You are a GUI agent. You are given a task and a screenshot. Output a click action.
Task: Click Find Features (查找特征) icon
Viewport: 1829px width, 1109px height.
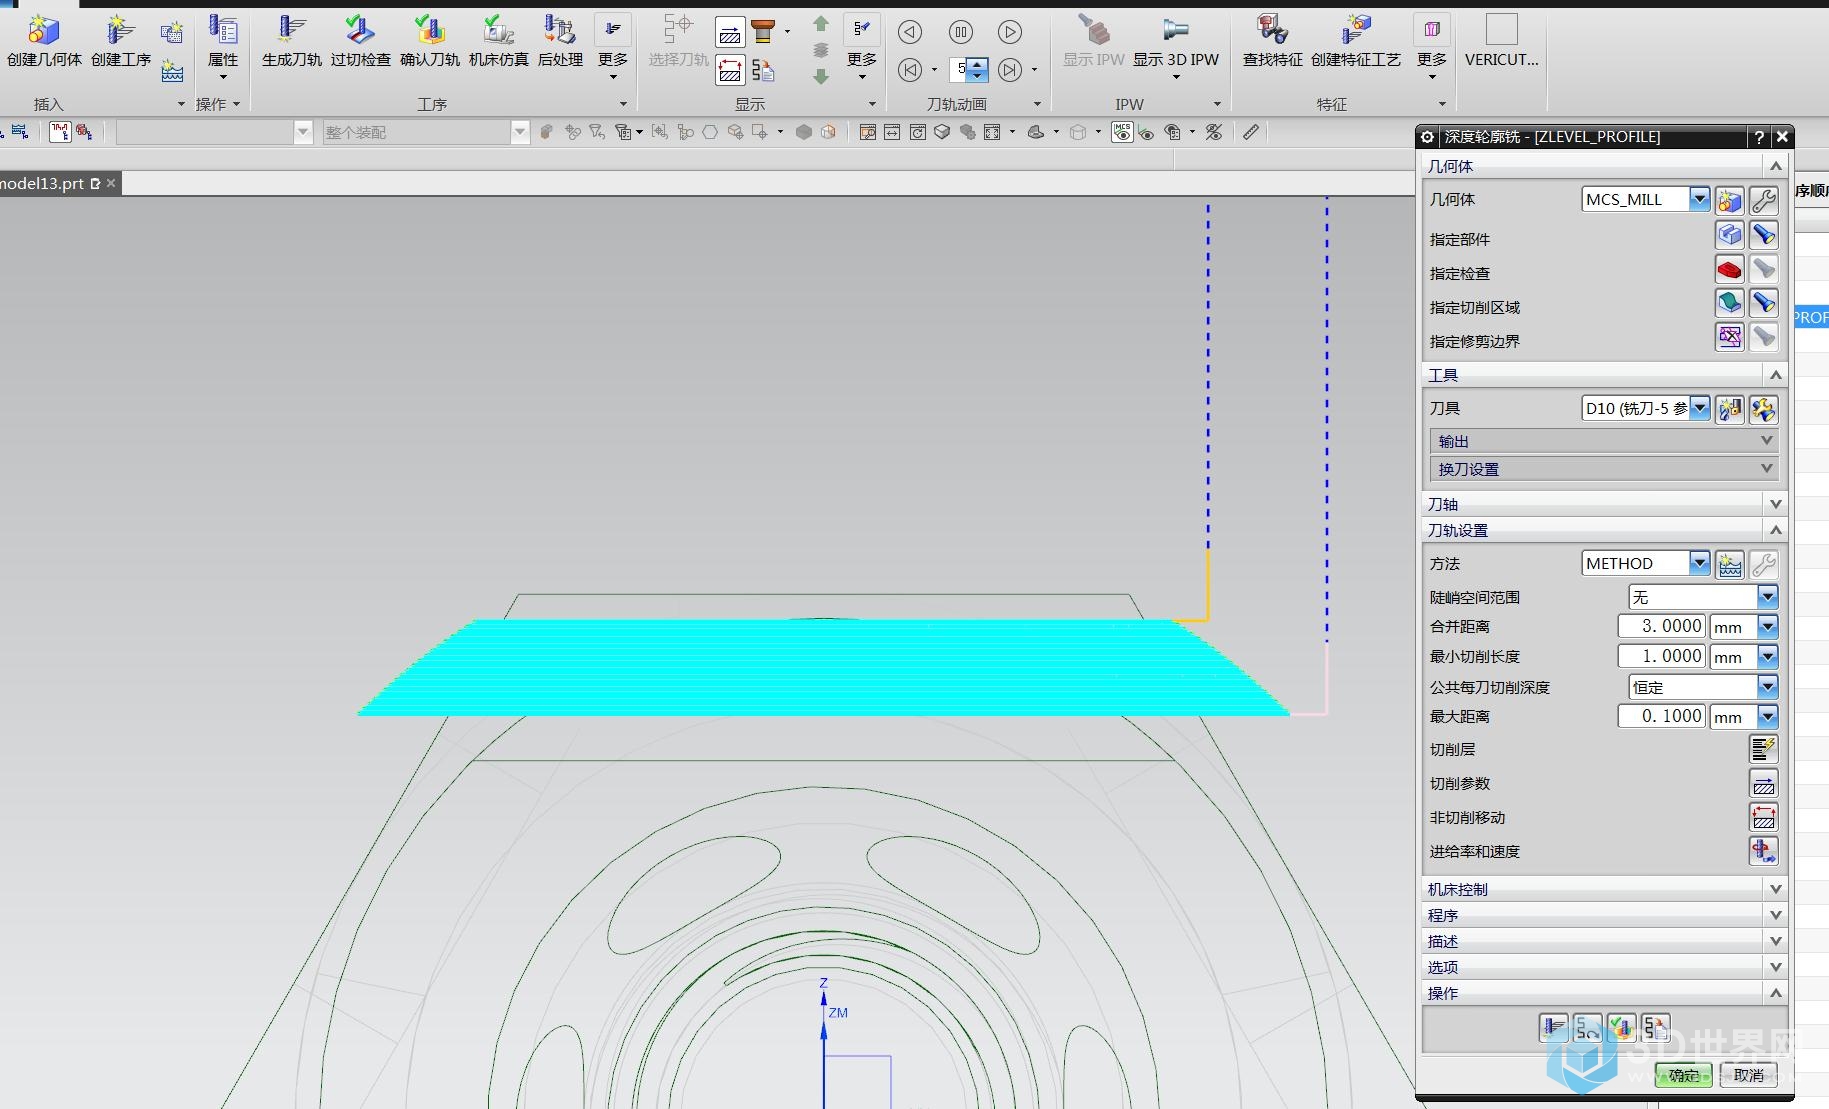pos(1272,42)
